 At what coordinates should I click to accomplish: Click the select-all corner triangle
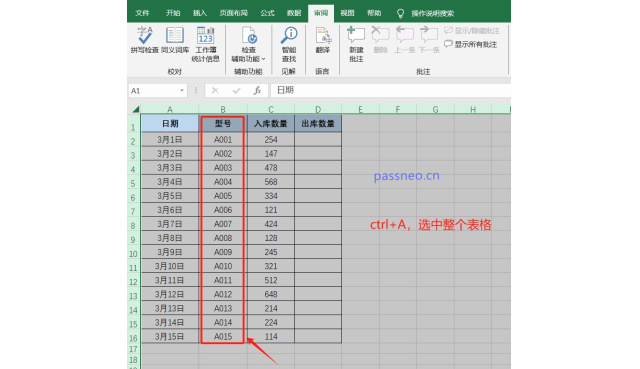136,109
